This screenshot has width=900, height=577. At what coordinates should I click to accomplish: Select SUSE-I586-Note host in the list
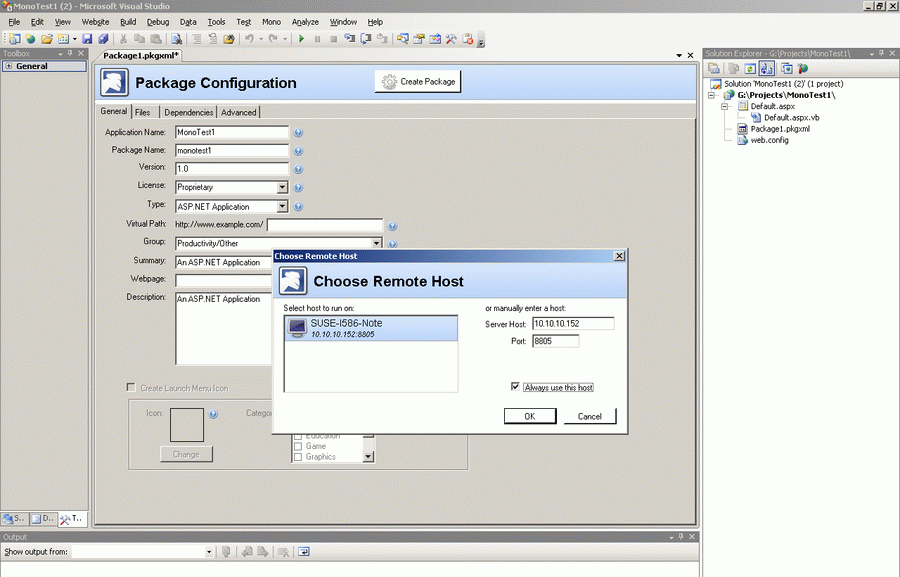[x=371, y=328]
